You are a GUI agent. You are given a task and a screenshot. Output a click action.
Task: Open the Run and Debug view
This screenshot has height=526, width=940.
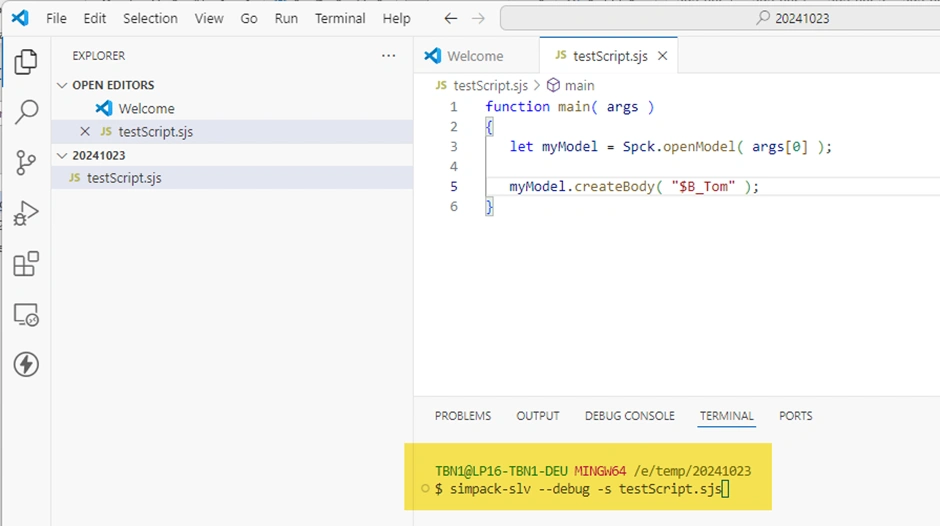(26, 213)
